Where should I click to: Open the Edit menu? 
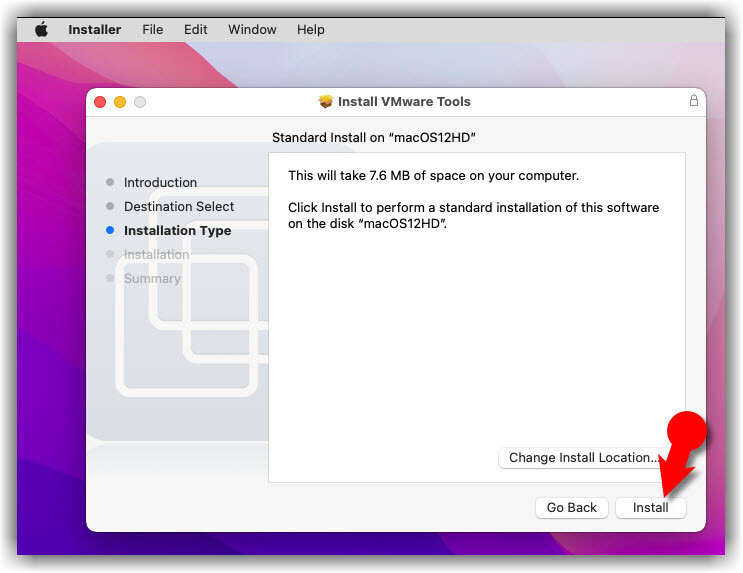pyautogui.click(x=195, y=29)
